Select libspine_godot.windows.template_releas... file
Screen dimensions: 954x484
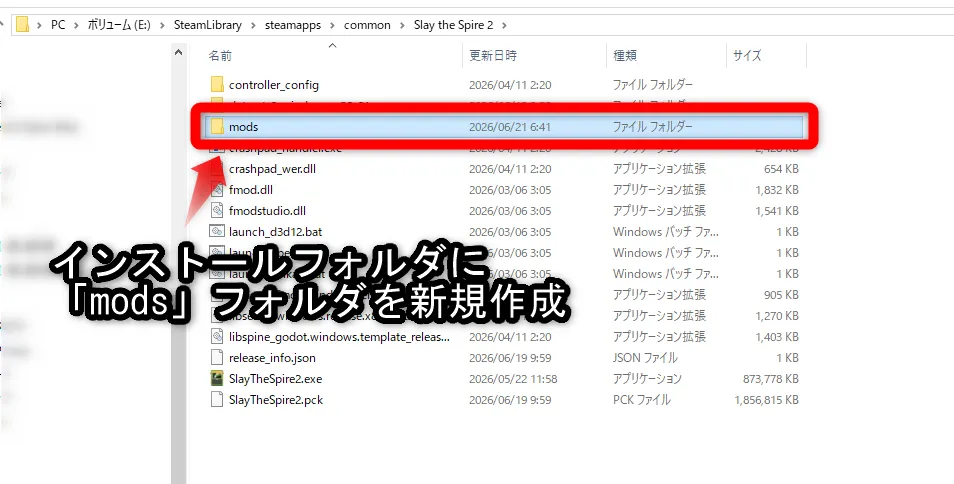[339, 337]
